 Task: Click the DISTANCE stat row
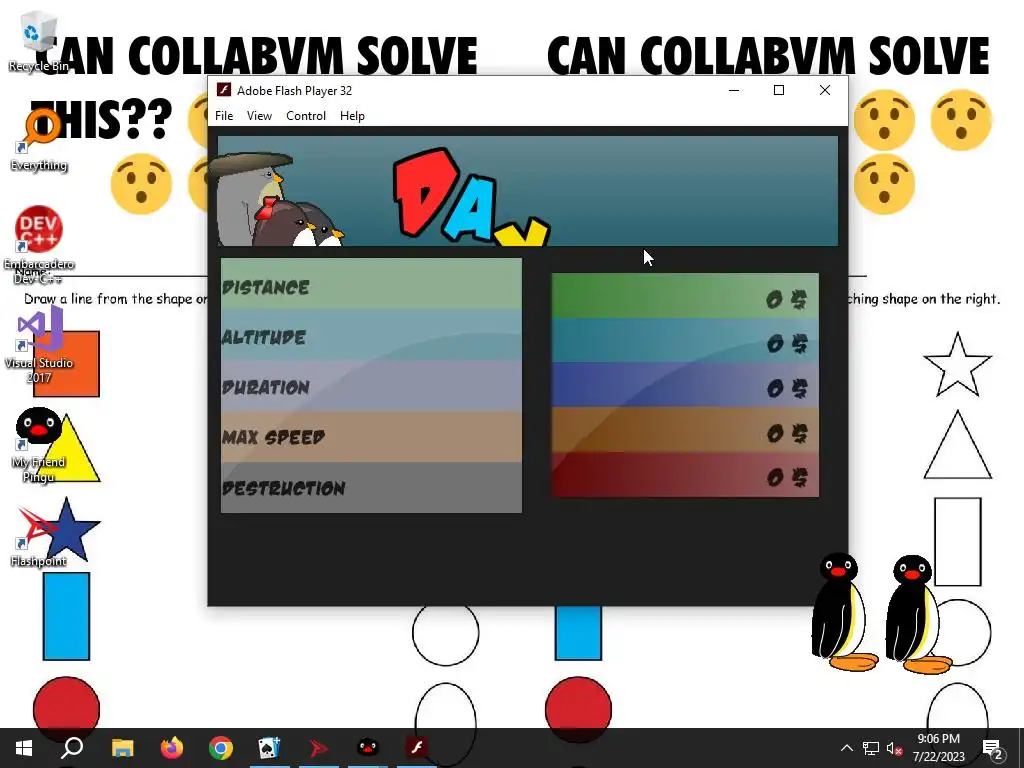(x=371, y=284)
